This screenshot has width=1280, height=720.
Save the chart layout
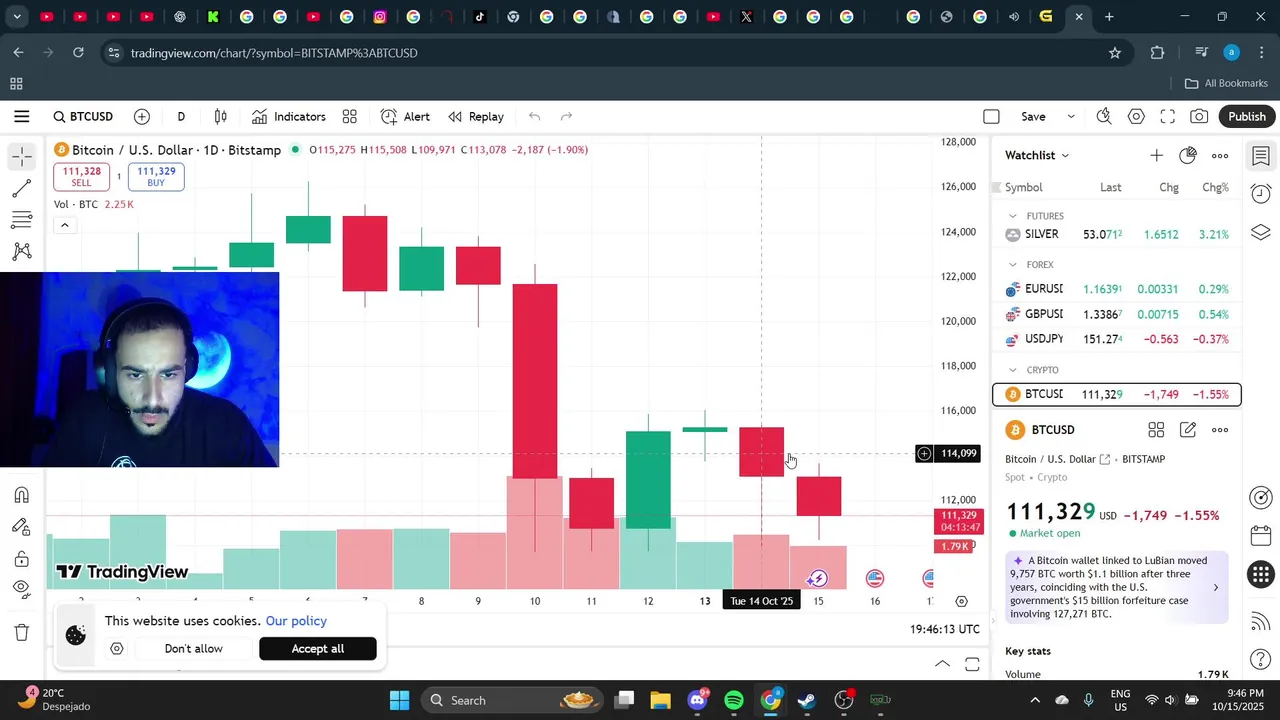point(1033,117)
